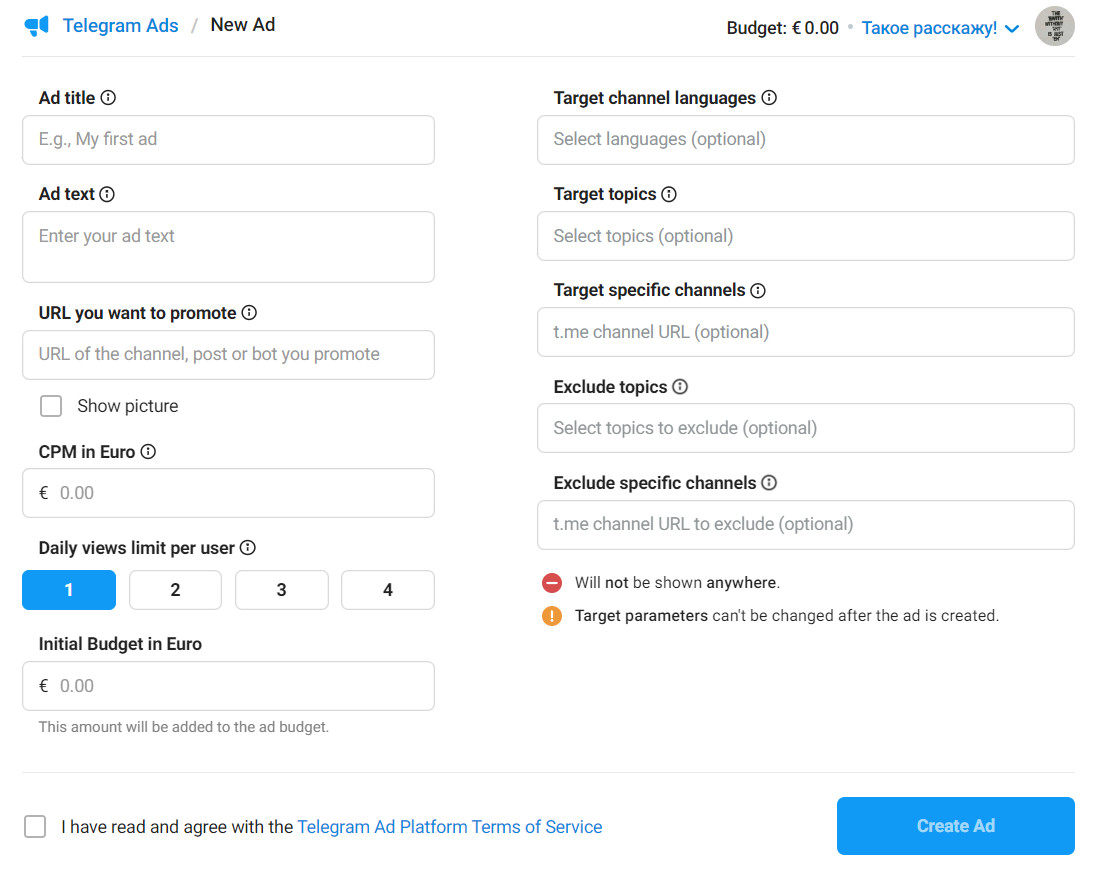Click the Initial Budget in Euro field
This screenshot has height=895, width=1105.
(x=228, y=686)
